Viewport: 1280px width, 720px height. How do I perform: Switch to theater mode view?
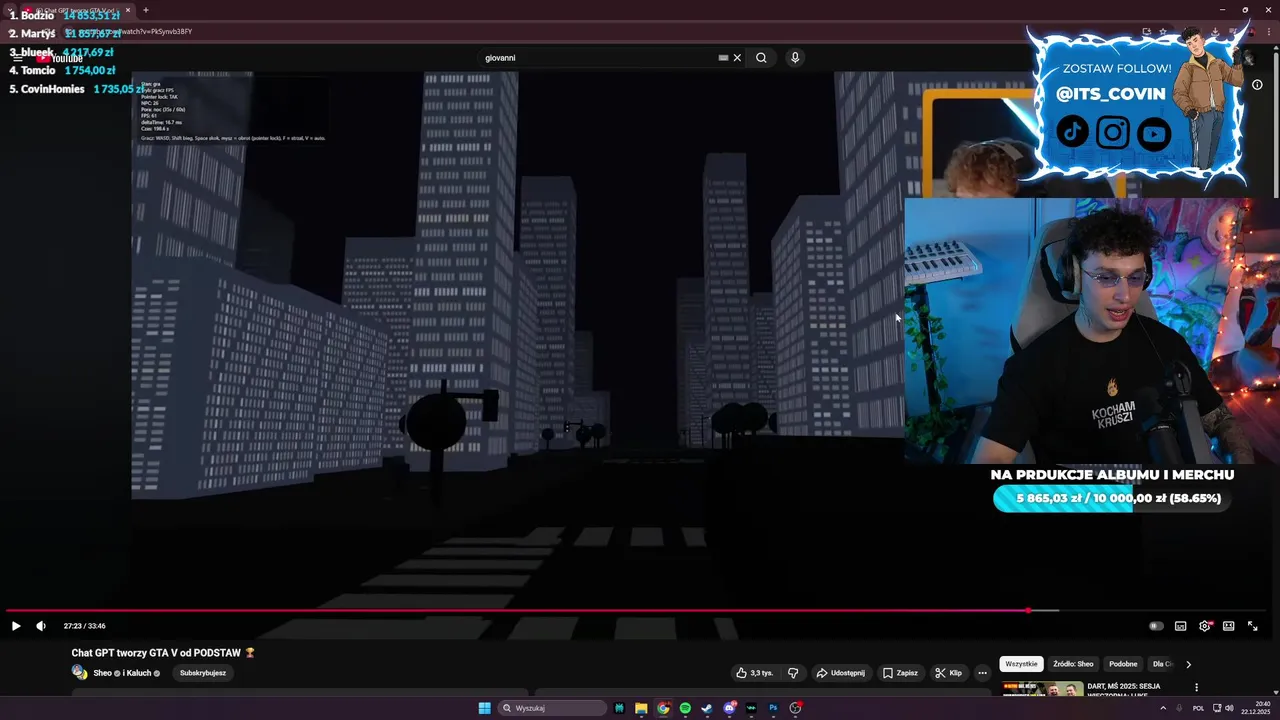[x=1228, y=626]
